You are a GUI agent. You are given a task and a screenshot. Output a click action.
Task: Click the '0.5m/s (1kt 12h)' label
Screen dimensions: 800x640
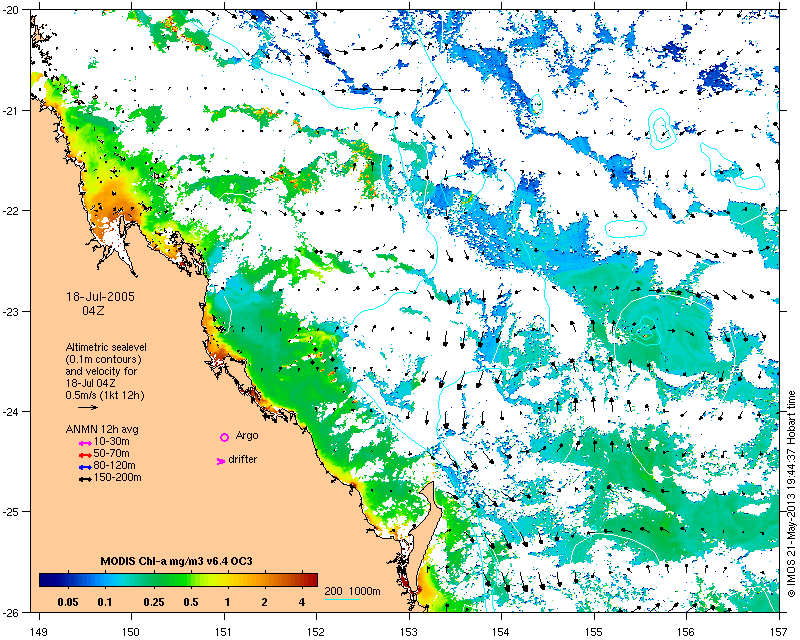pyautogui.click(x=105, y=395)
